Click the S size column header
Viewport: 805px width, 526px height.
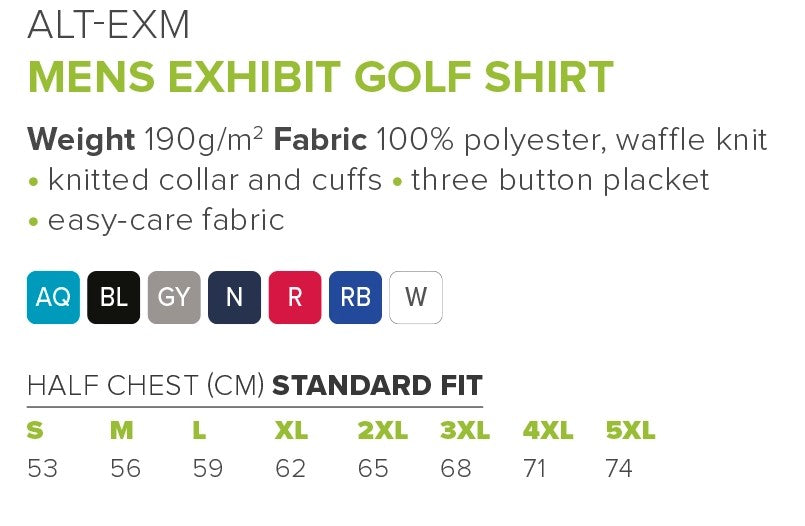tap(35, 431)
